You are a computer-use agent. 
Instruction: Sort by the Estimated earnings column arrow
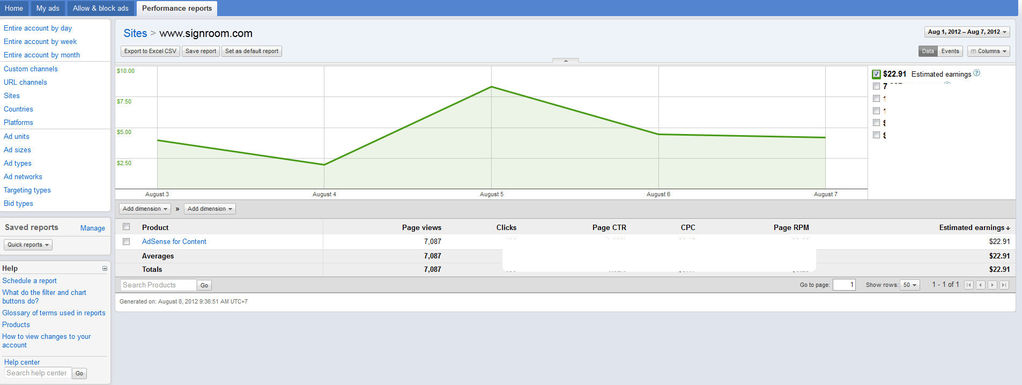pos(1009,228)
